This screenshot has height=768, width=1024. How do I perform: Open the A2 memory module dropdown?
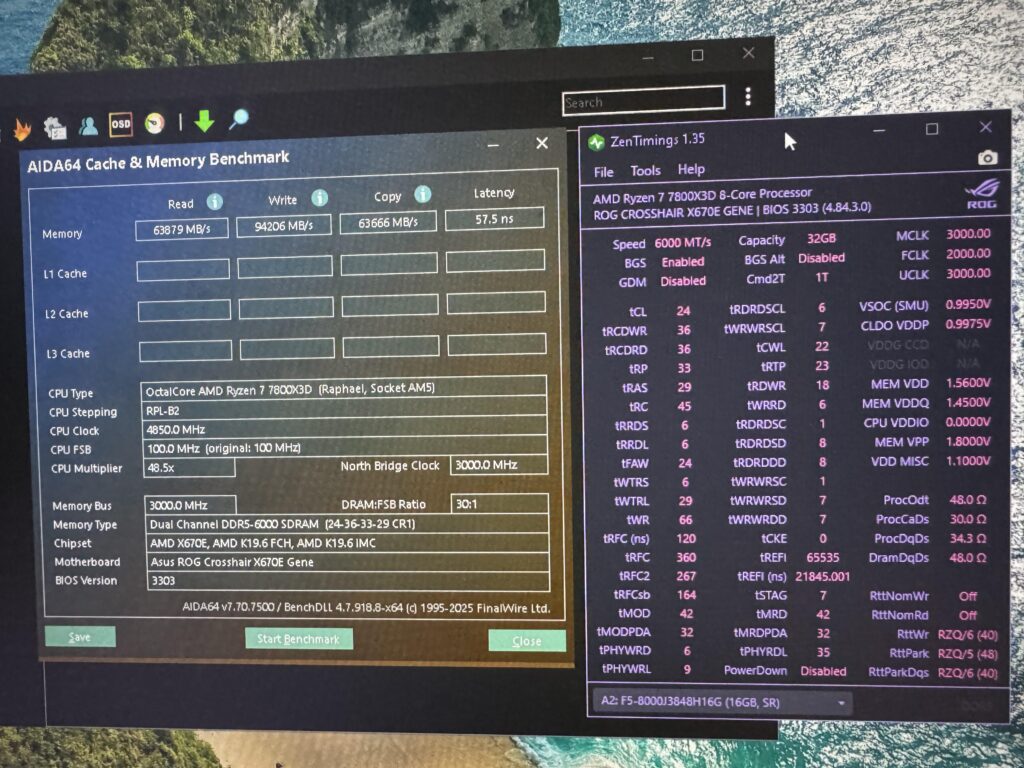[x=722, y=702]
